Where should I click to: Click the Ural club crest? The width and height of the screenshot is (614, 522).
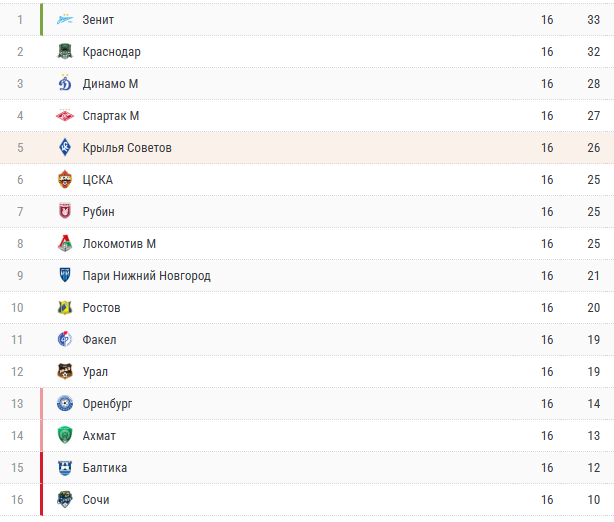[x=65, y=372]
